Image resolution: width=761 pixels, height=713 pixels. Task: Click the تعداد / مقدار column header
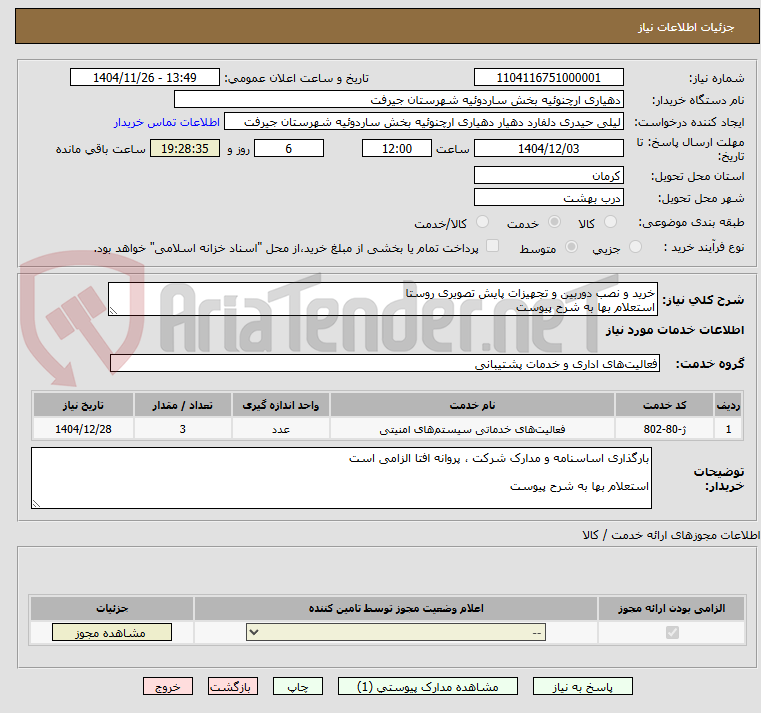[182, 405]
